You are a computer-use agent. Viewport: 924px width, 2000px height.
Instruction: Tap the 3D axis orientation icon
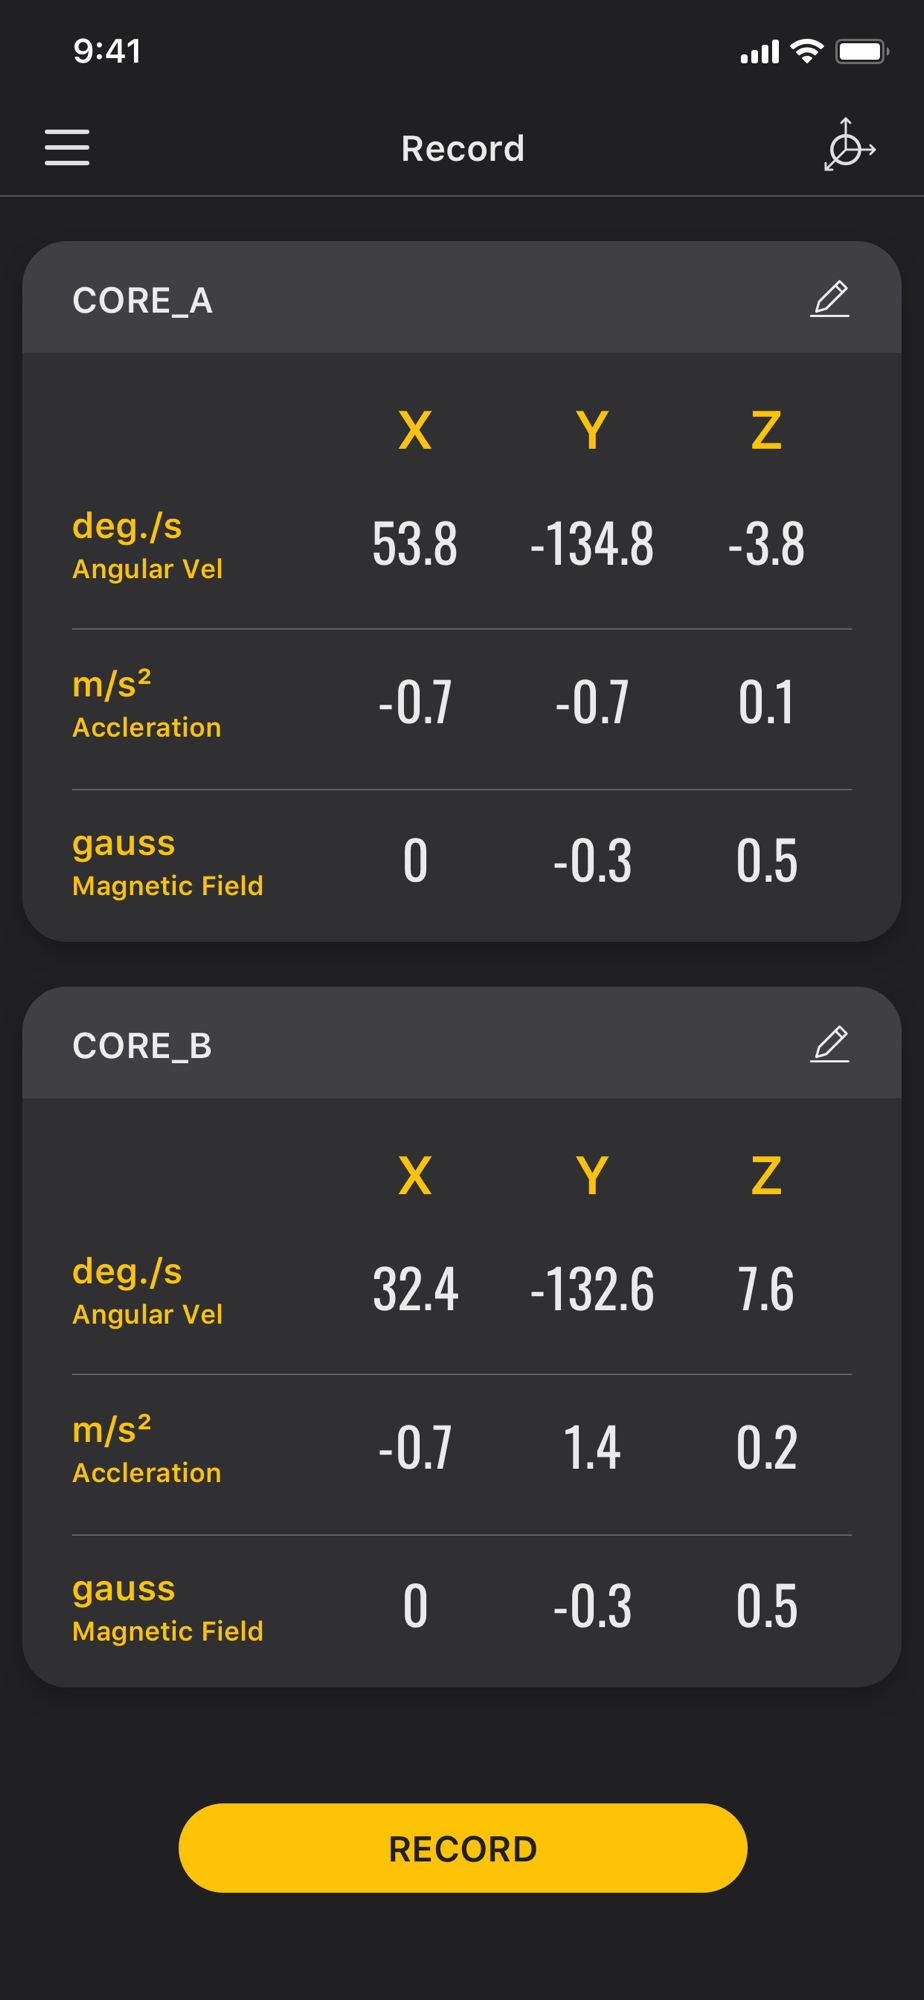click(x=849, y=145)
